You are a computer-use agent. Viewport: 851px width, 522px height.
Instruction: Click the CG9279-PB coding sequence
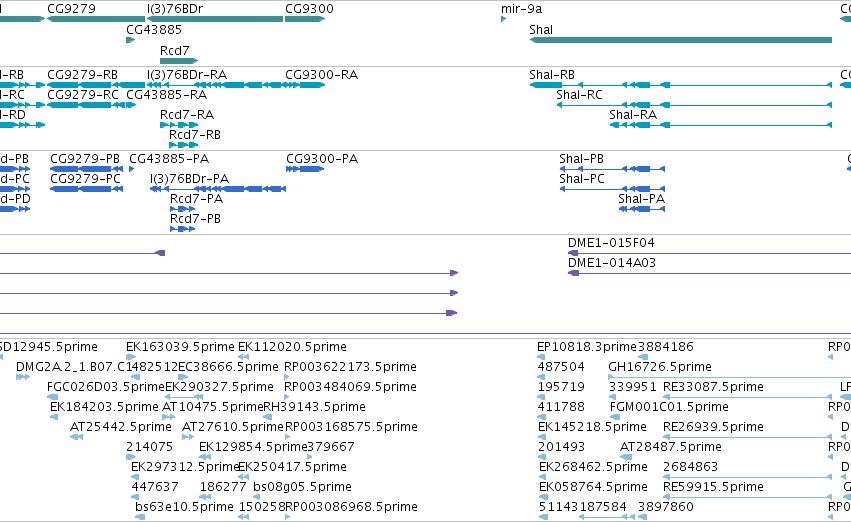point(87,169)
